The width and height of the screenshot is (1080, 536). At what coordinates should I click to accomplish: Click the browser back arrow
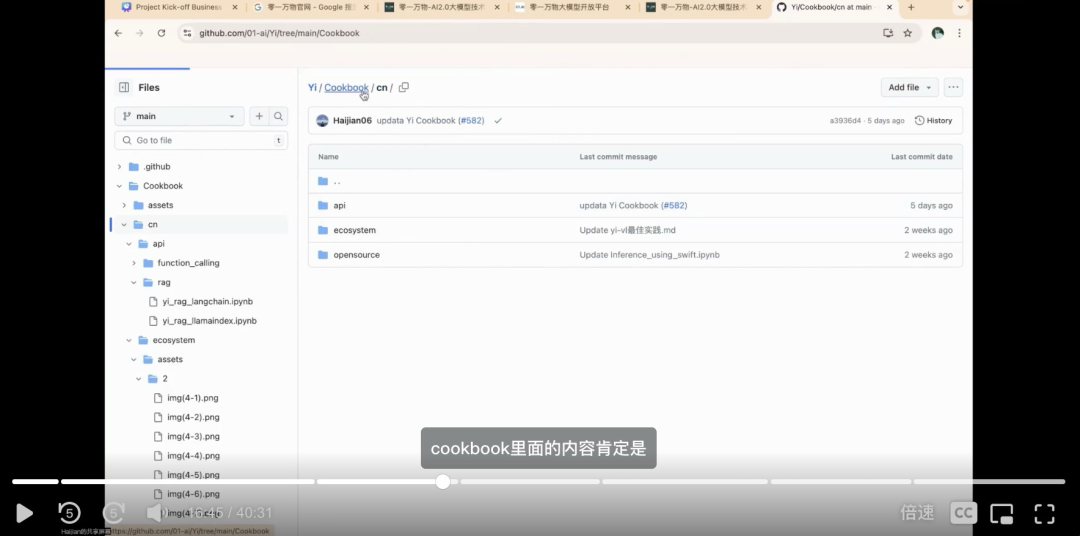[118, 33]
